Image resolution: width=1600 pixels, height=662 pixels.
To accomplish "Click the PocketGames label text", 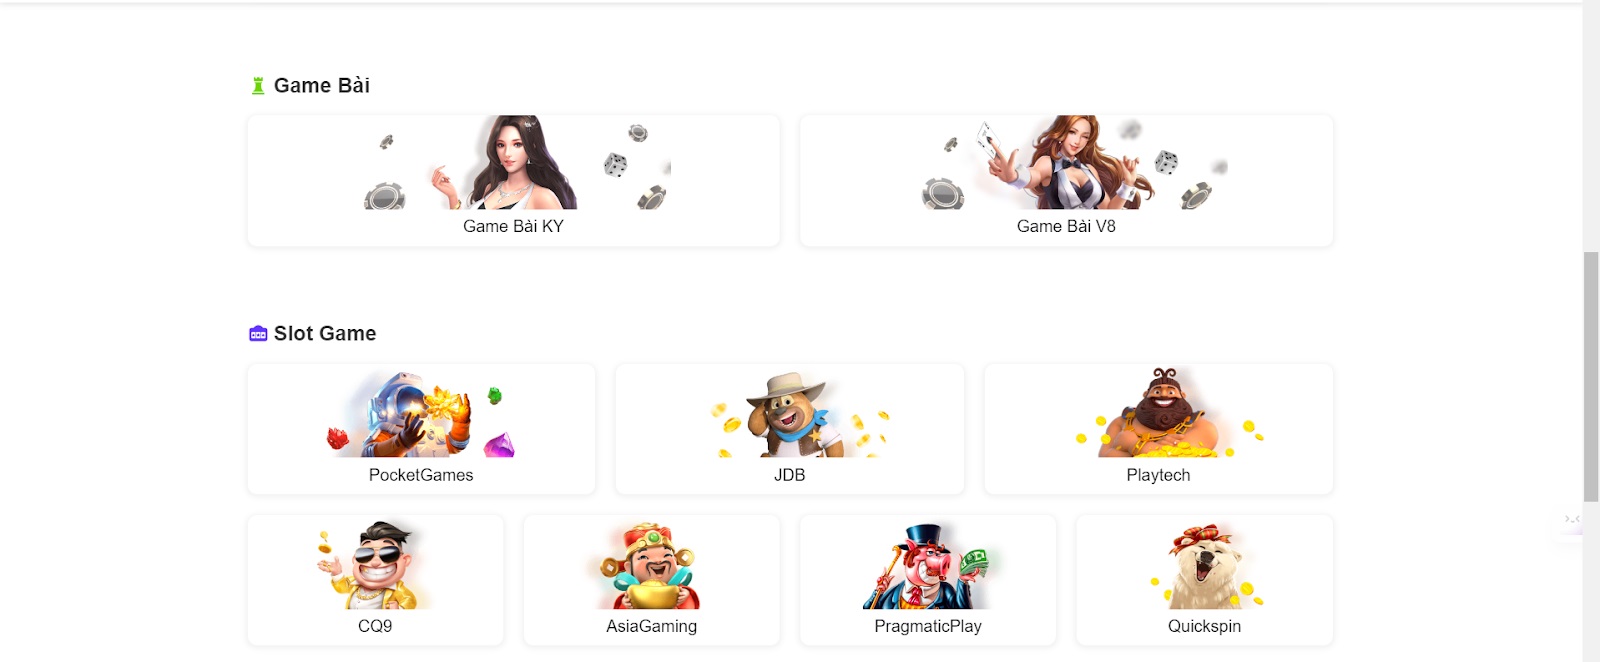I will tap(421, 475).
